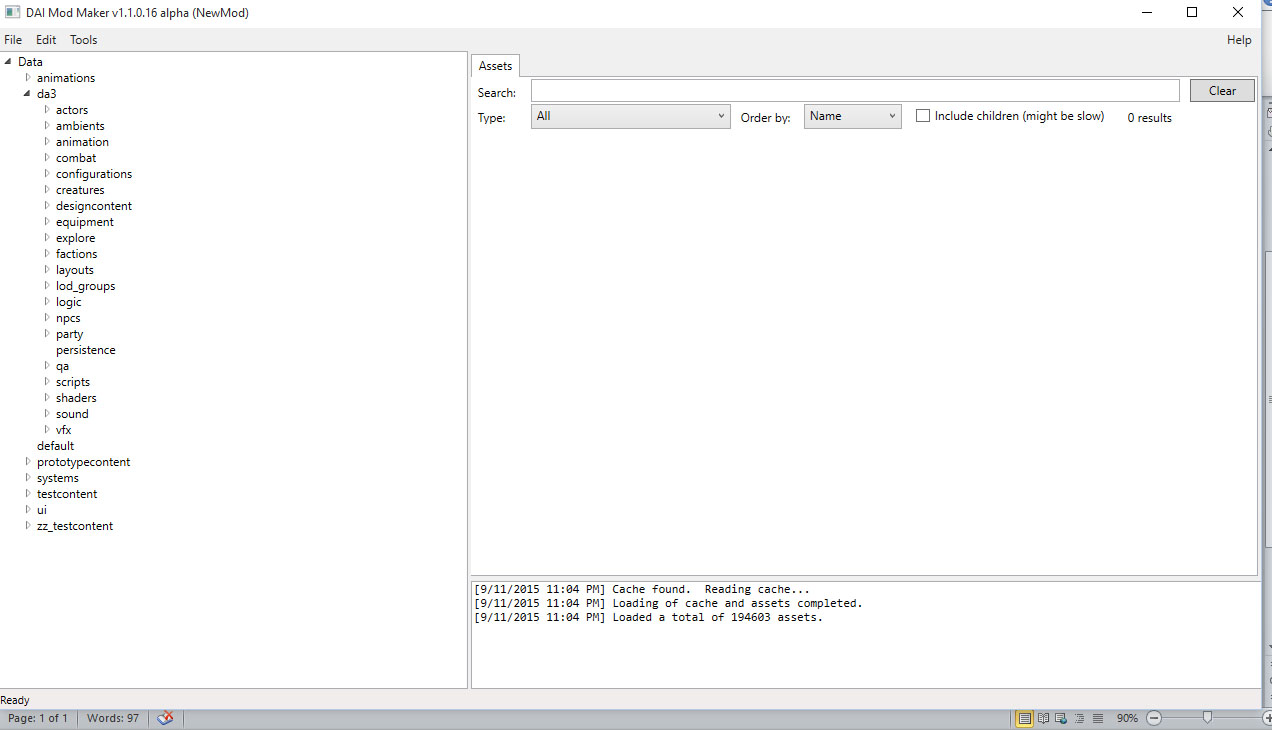Select the qa tree item
1272x730 pixels.
[x=63, y=366]
